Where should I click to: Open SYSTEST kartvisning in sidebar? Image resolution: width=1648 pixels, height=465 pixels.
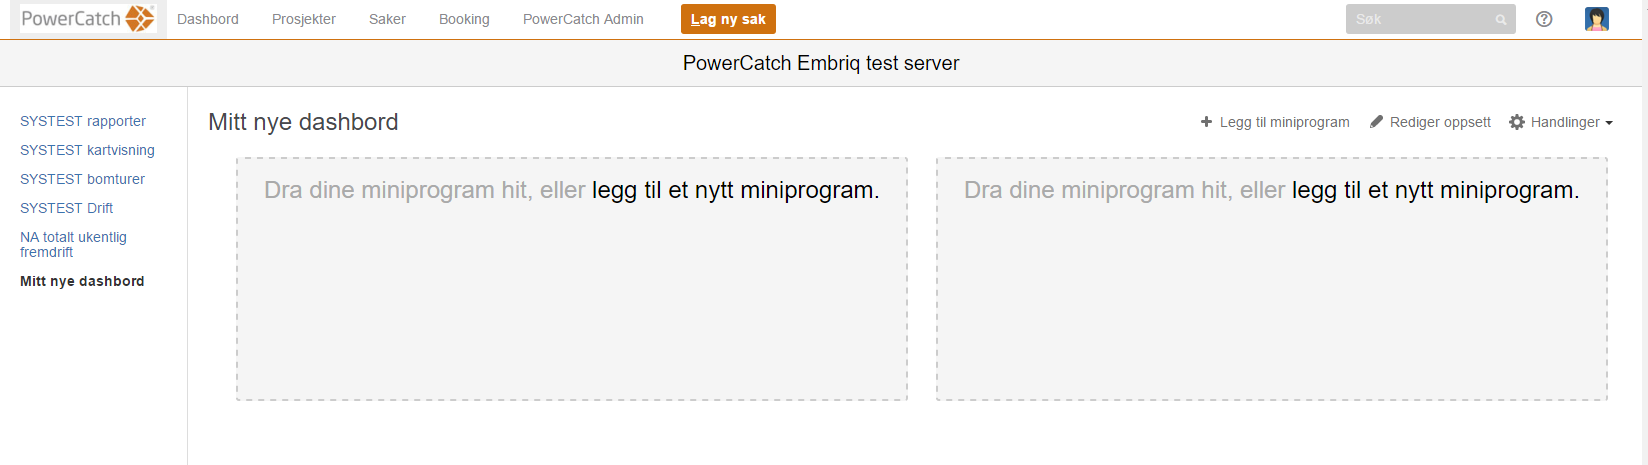[x=87, y=150]
